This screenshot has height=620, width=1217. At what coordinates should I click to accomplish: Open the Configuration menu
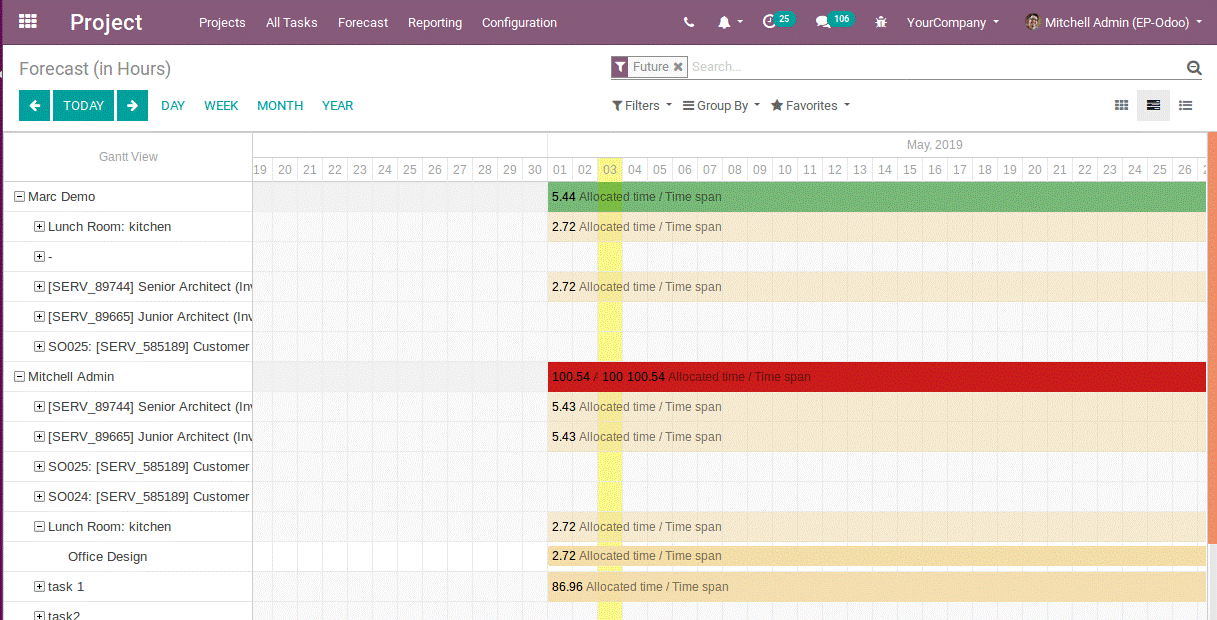click(x=519, y=22)
